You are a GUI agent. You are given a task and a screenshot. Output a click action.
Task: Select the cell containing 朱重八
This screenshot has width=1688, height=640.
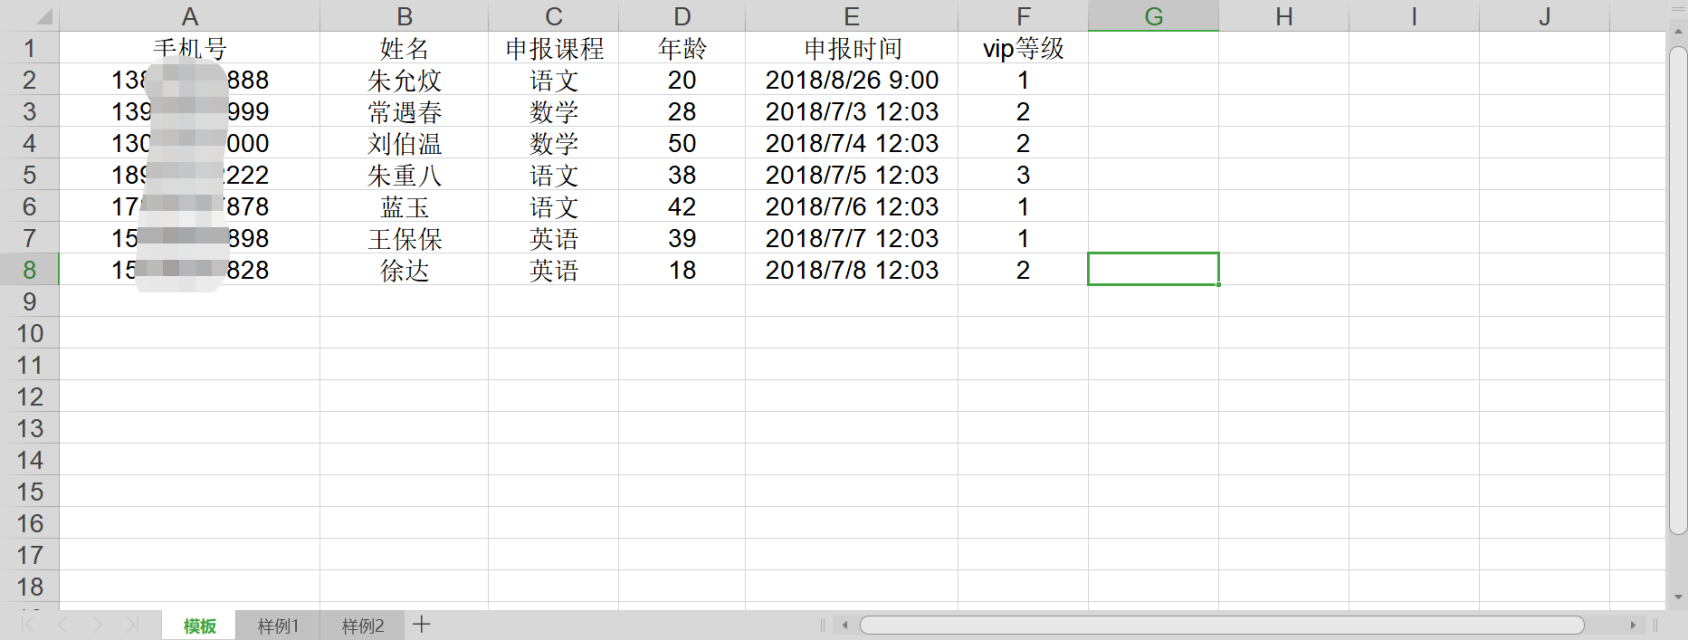404,175
